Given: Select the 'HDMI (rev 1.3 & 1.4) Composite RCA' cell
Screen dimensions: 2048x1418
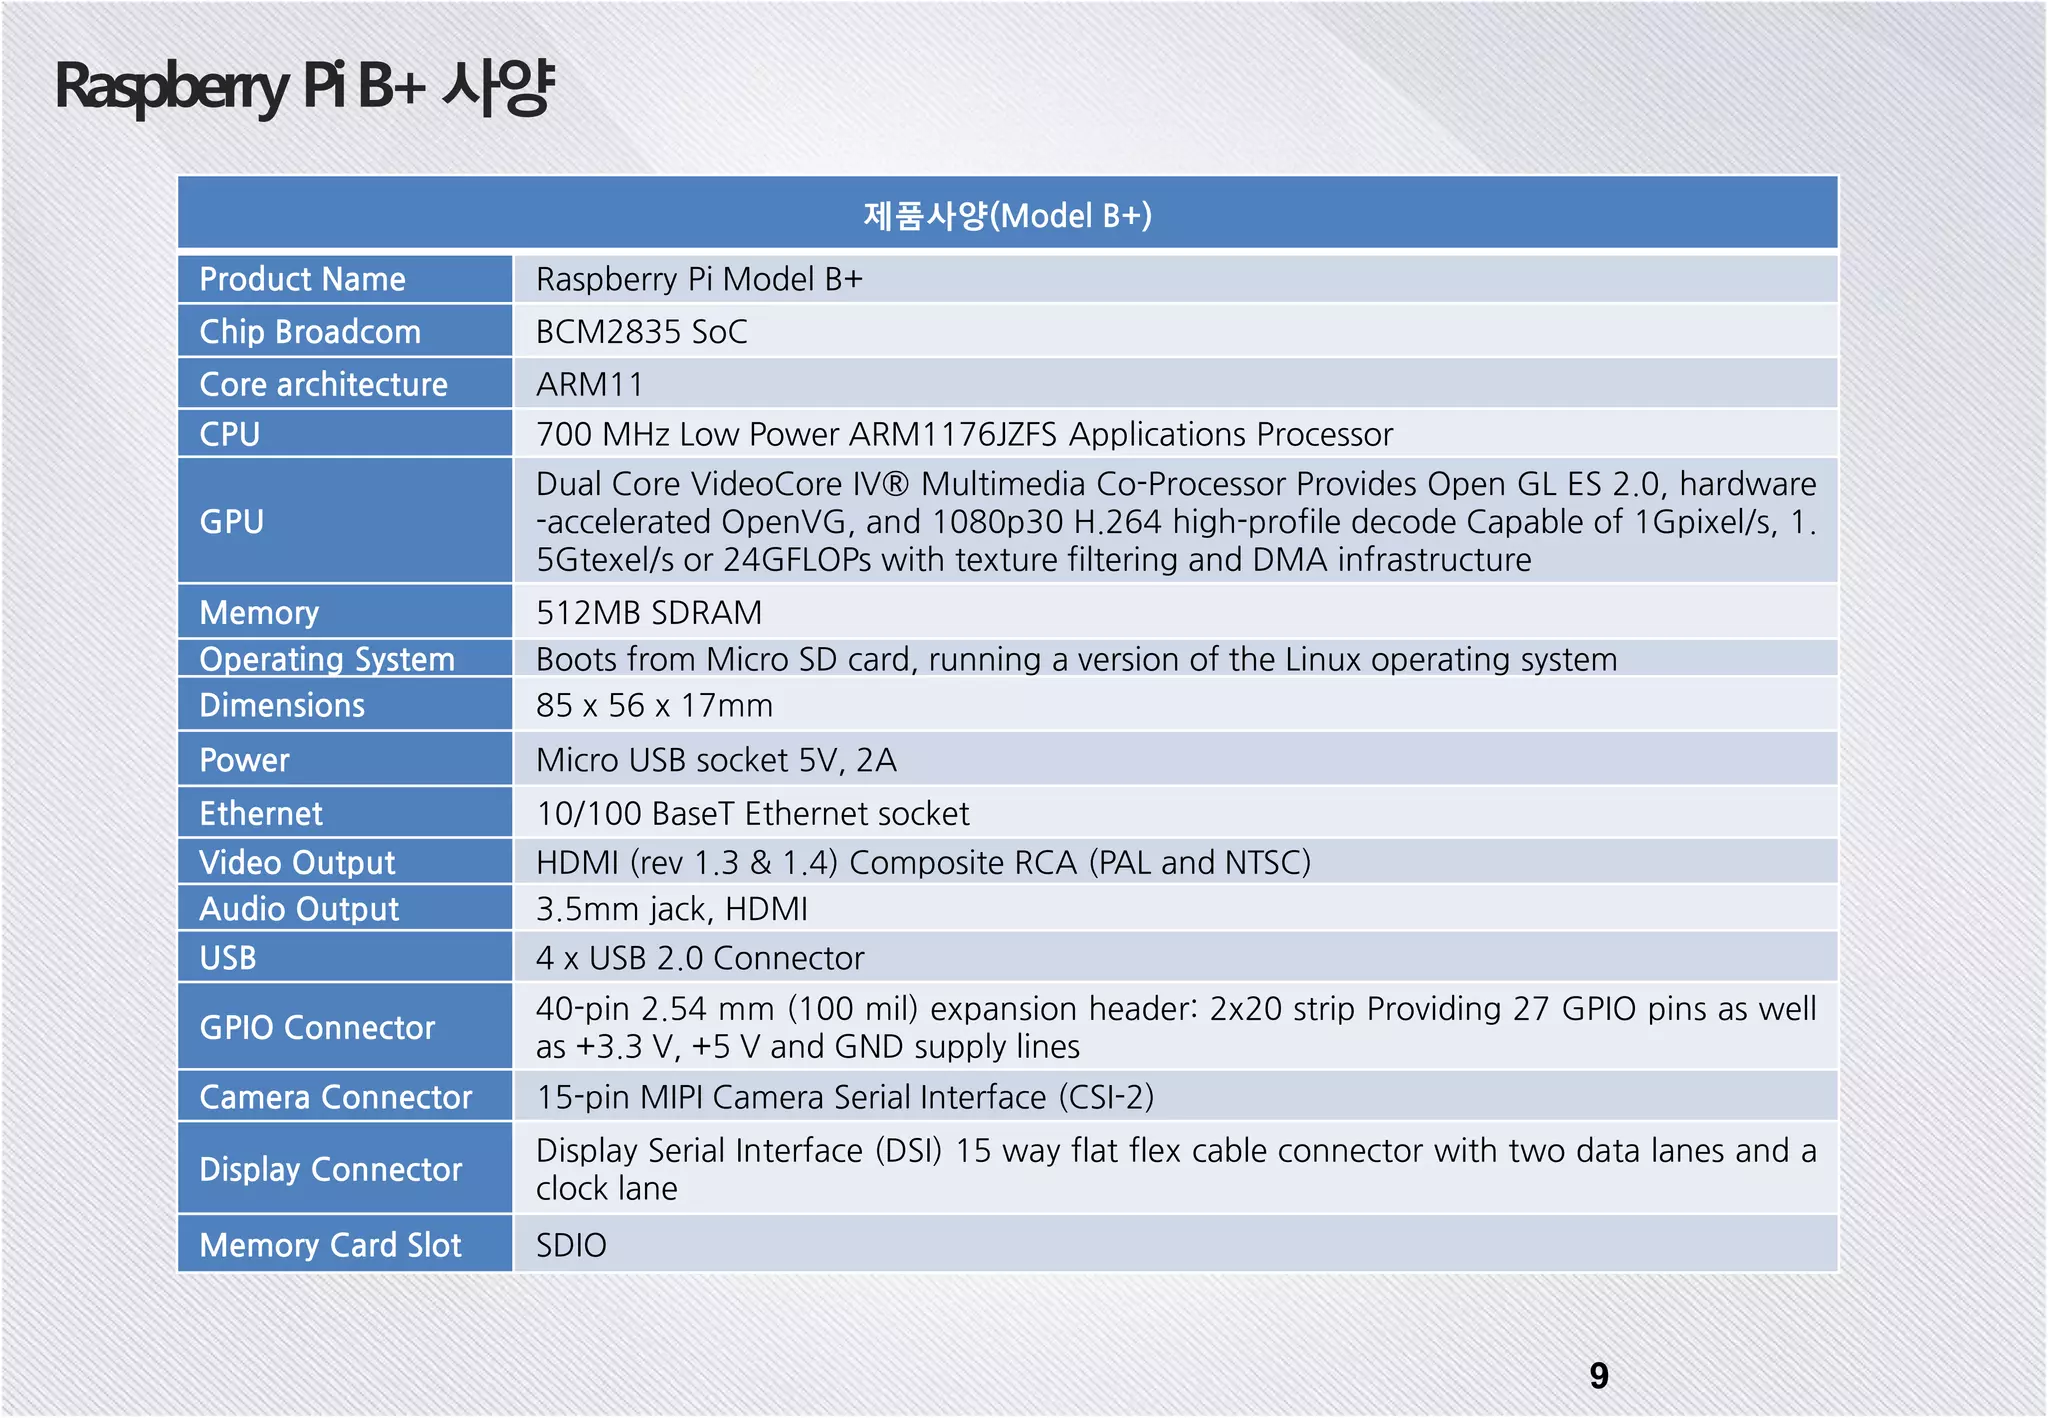Looking at the screenshot, I should click(1176, 861).
